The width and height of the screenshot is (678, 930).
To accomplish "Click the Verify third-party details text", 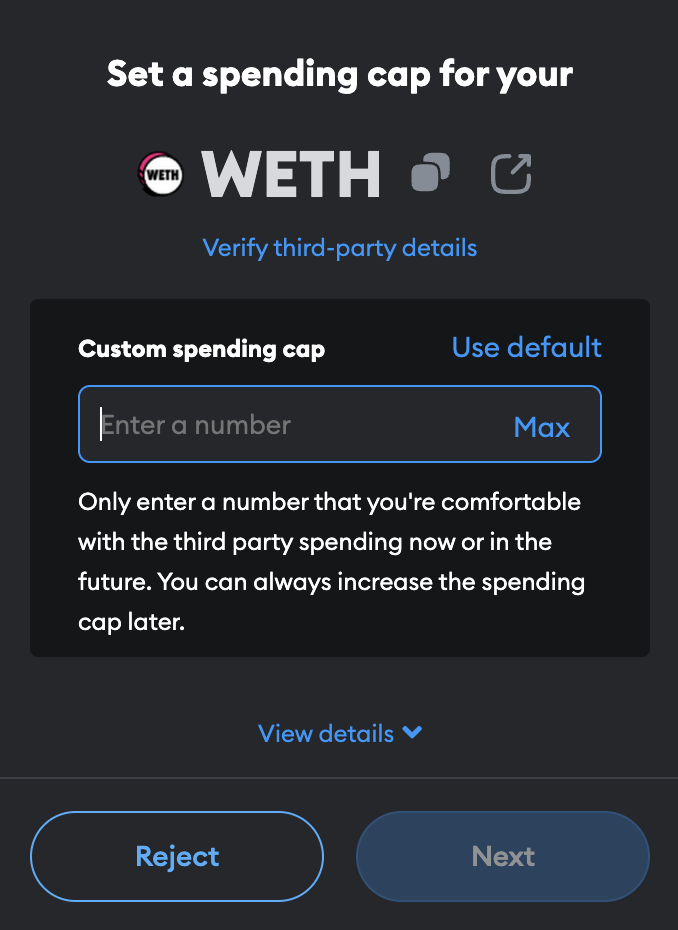I will coord(339,247).
